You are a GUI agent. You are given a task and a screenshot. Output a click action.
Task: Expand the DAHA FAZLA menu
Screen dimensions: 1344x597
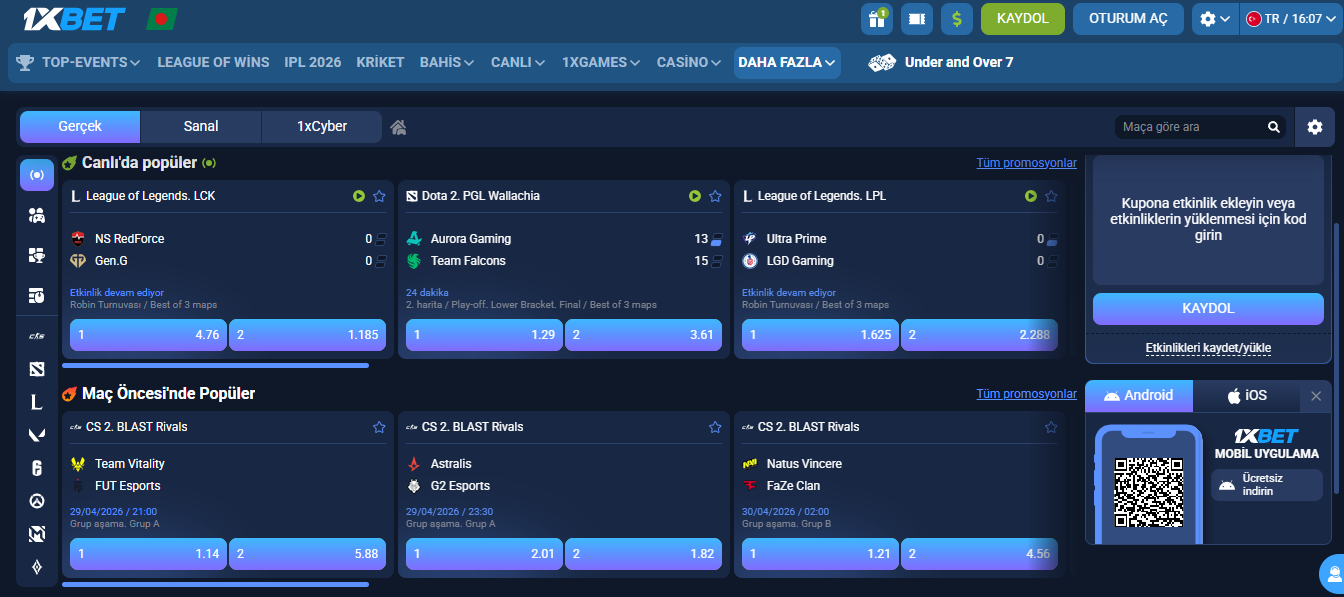pos(787,62)
